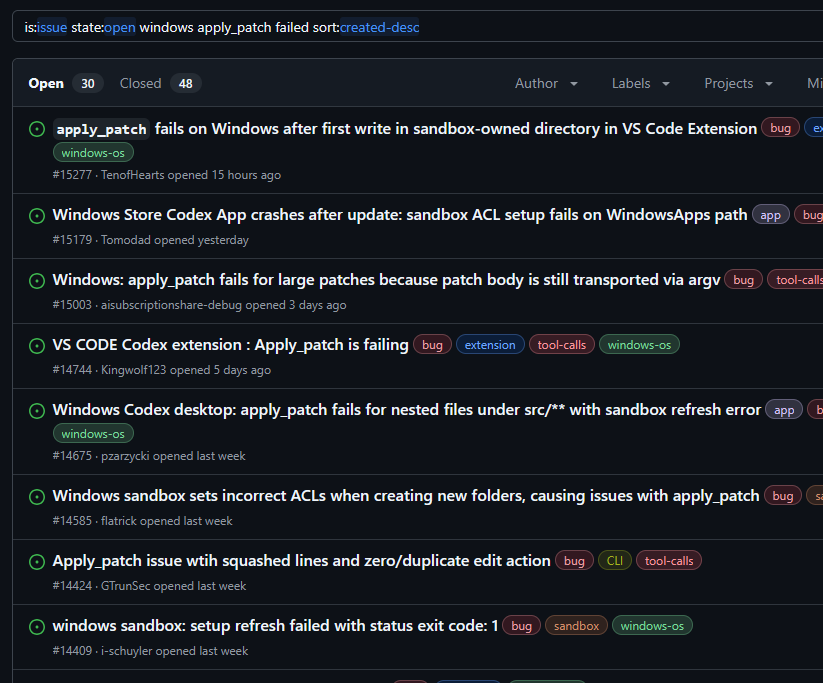
Task: Click open-issue icon for #15179 row
Action: coord(37,216)
